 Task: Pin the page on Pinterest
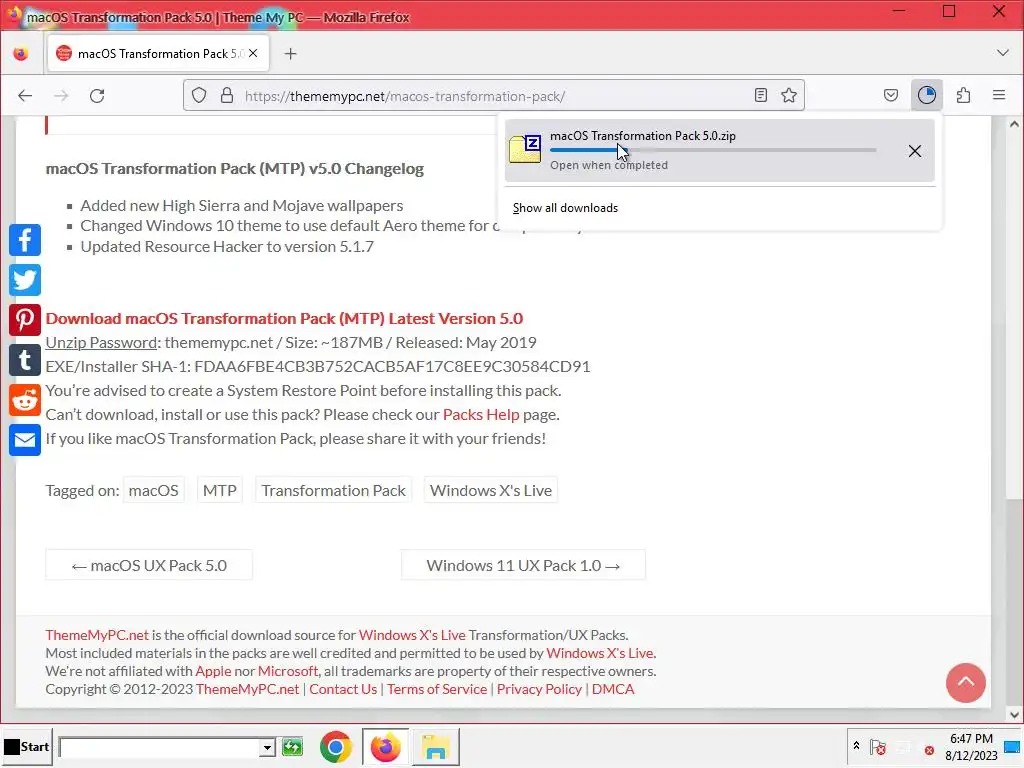click(x=25, y=320)
